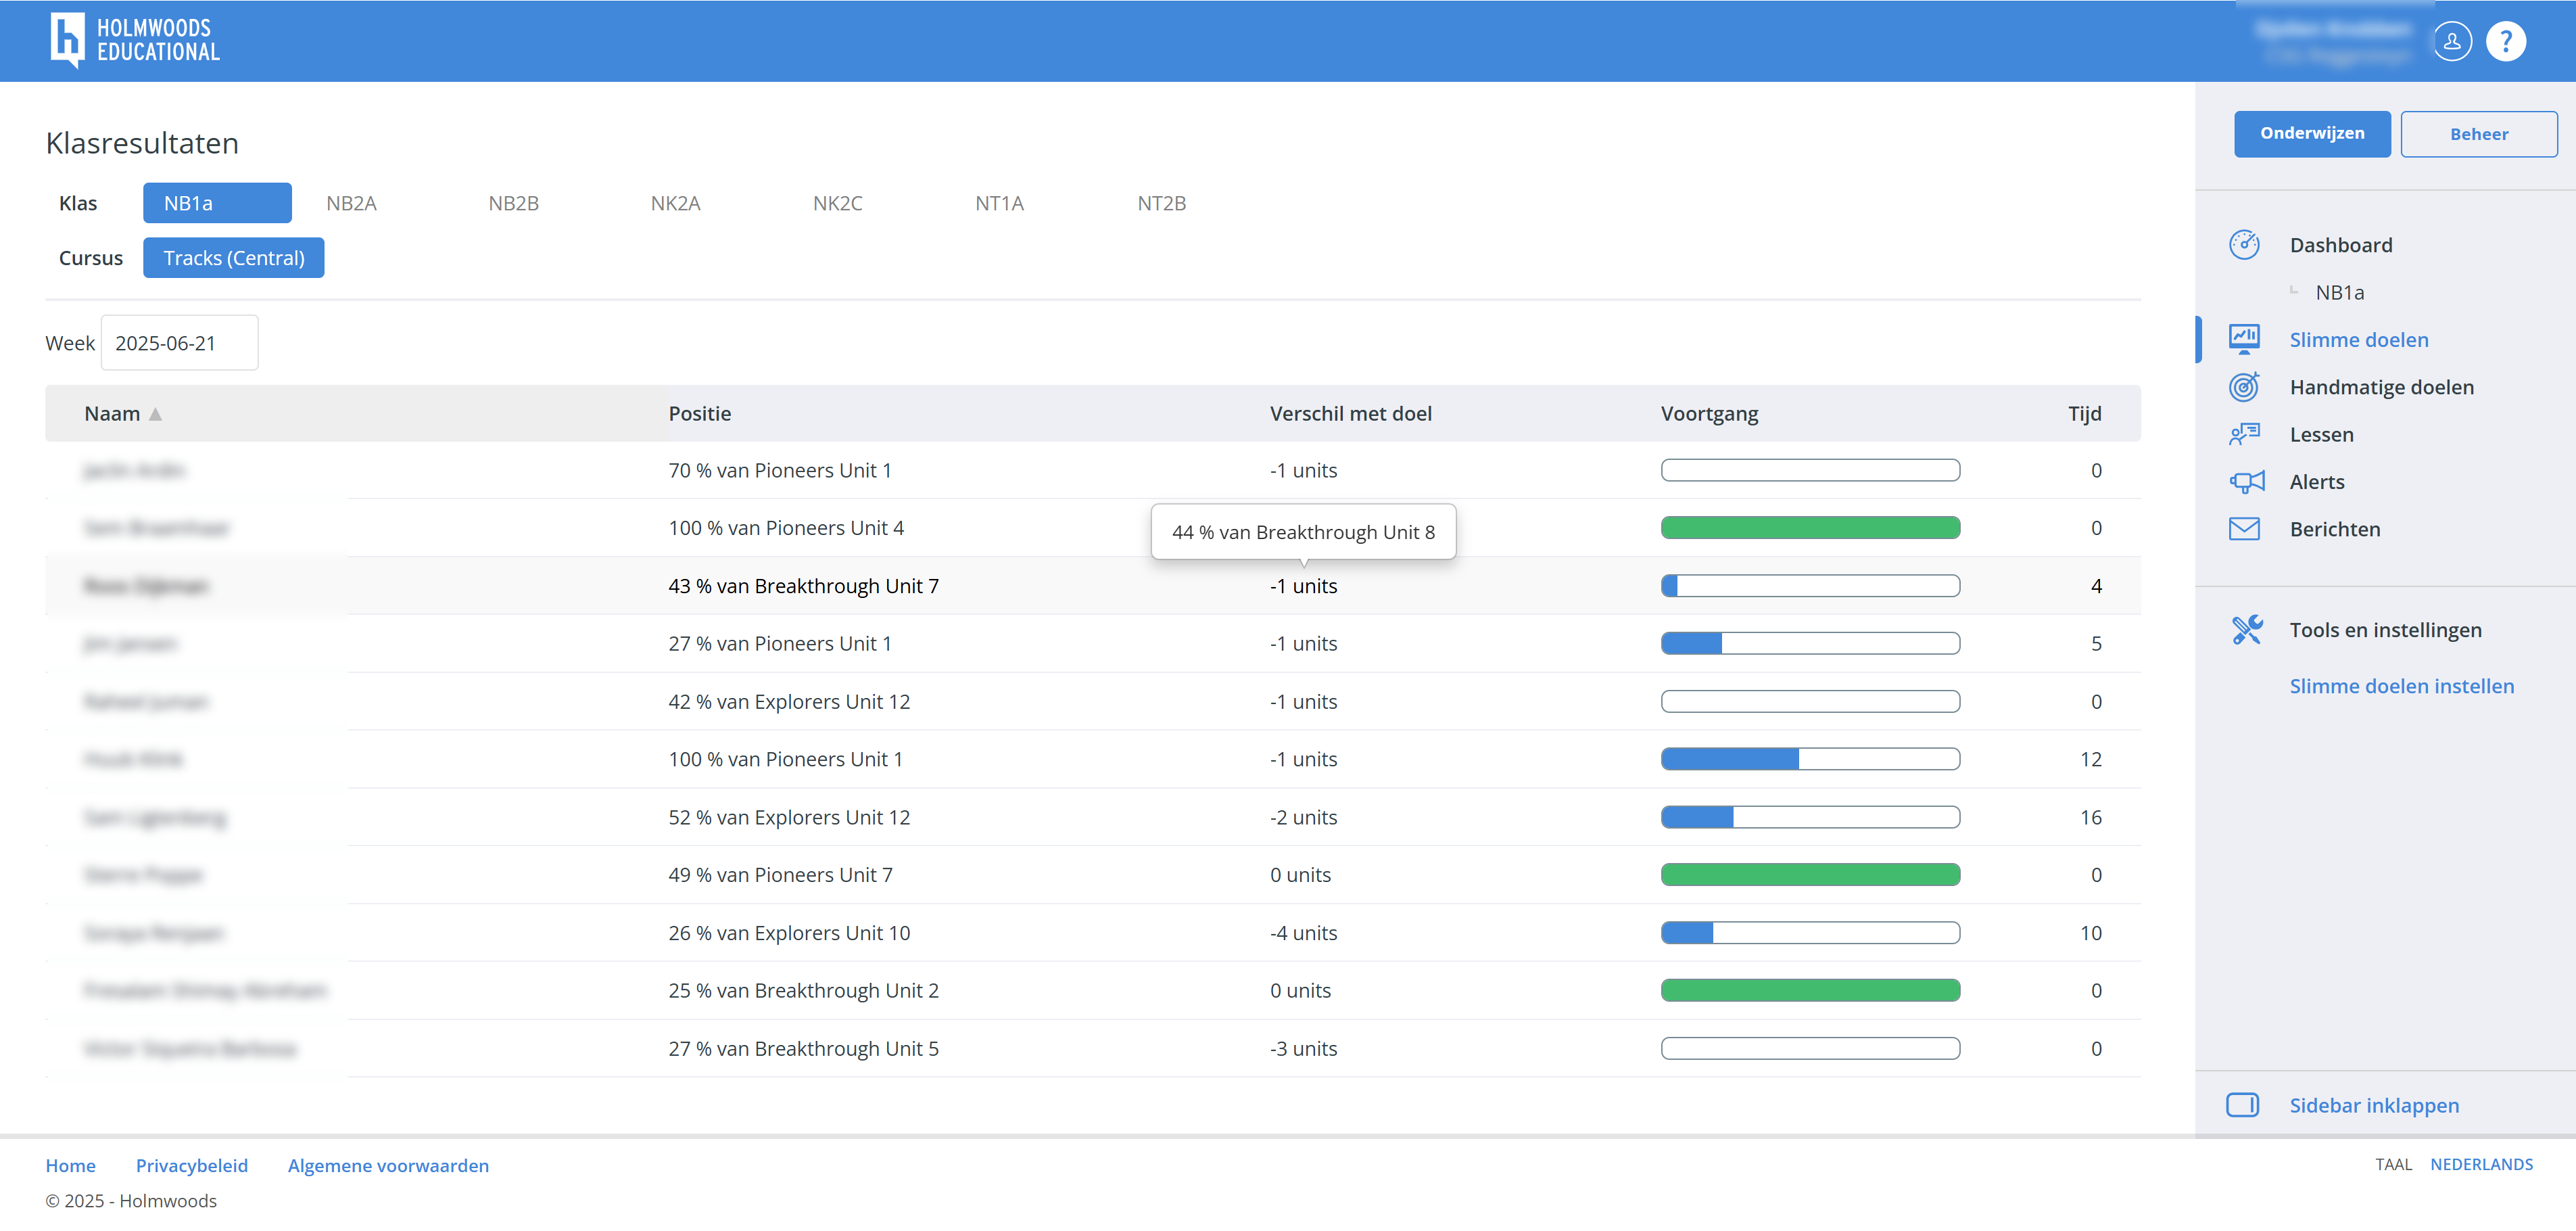Select class NB1a tab
This screenshot has height=1231, width=2576.
coord(217,203)
